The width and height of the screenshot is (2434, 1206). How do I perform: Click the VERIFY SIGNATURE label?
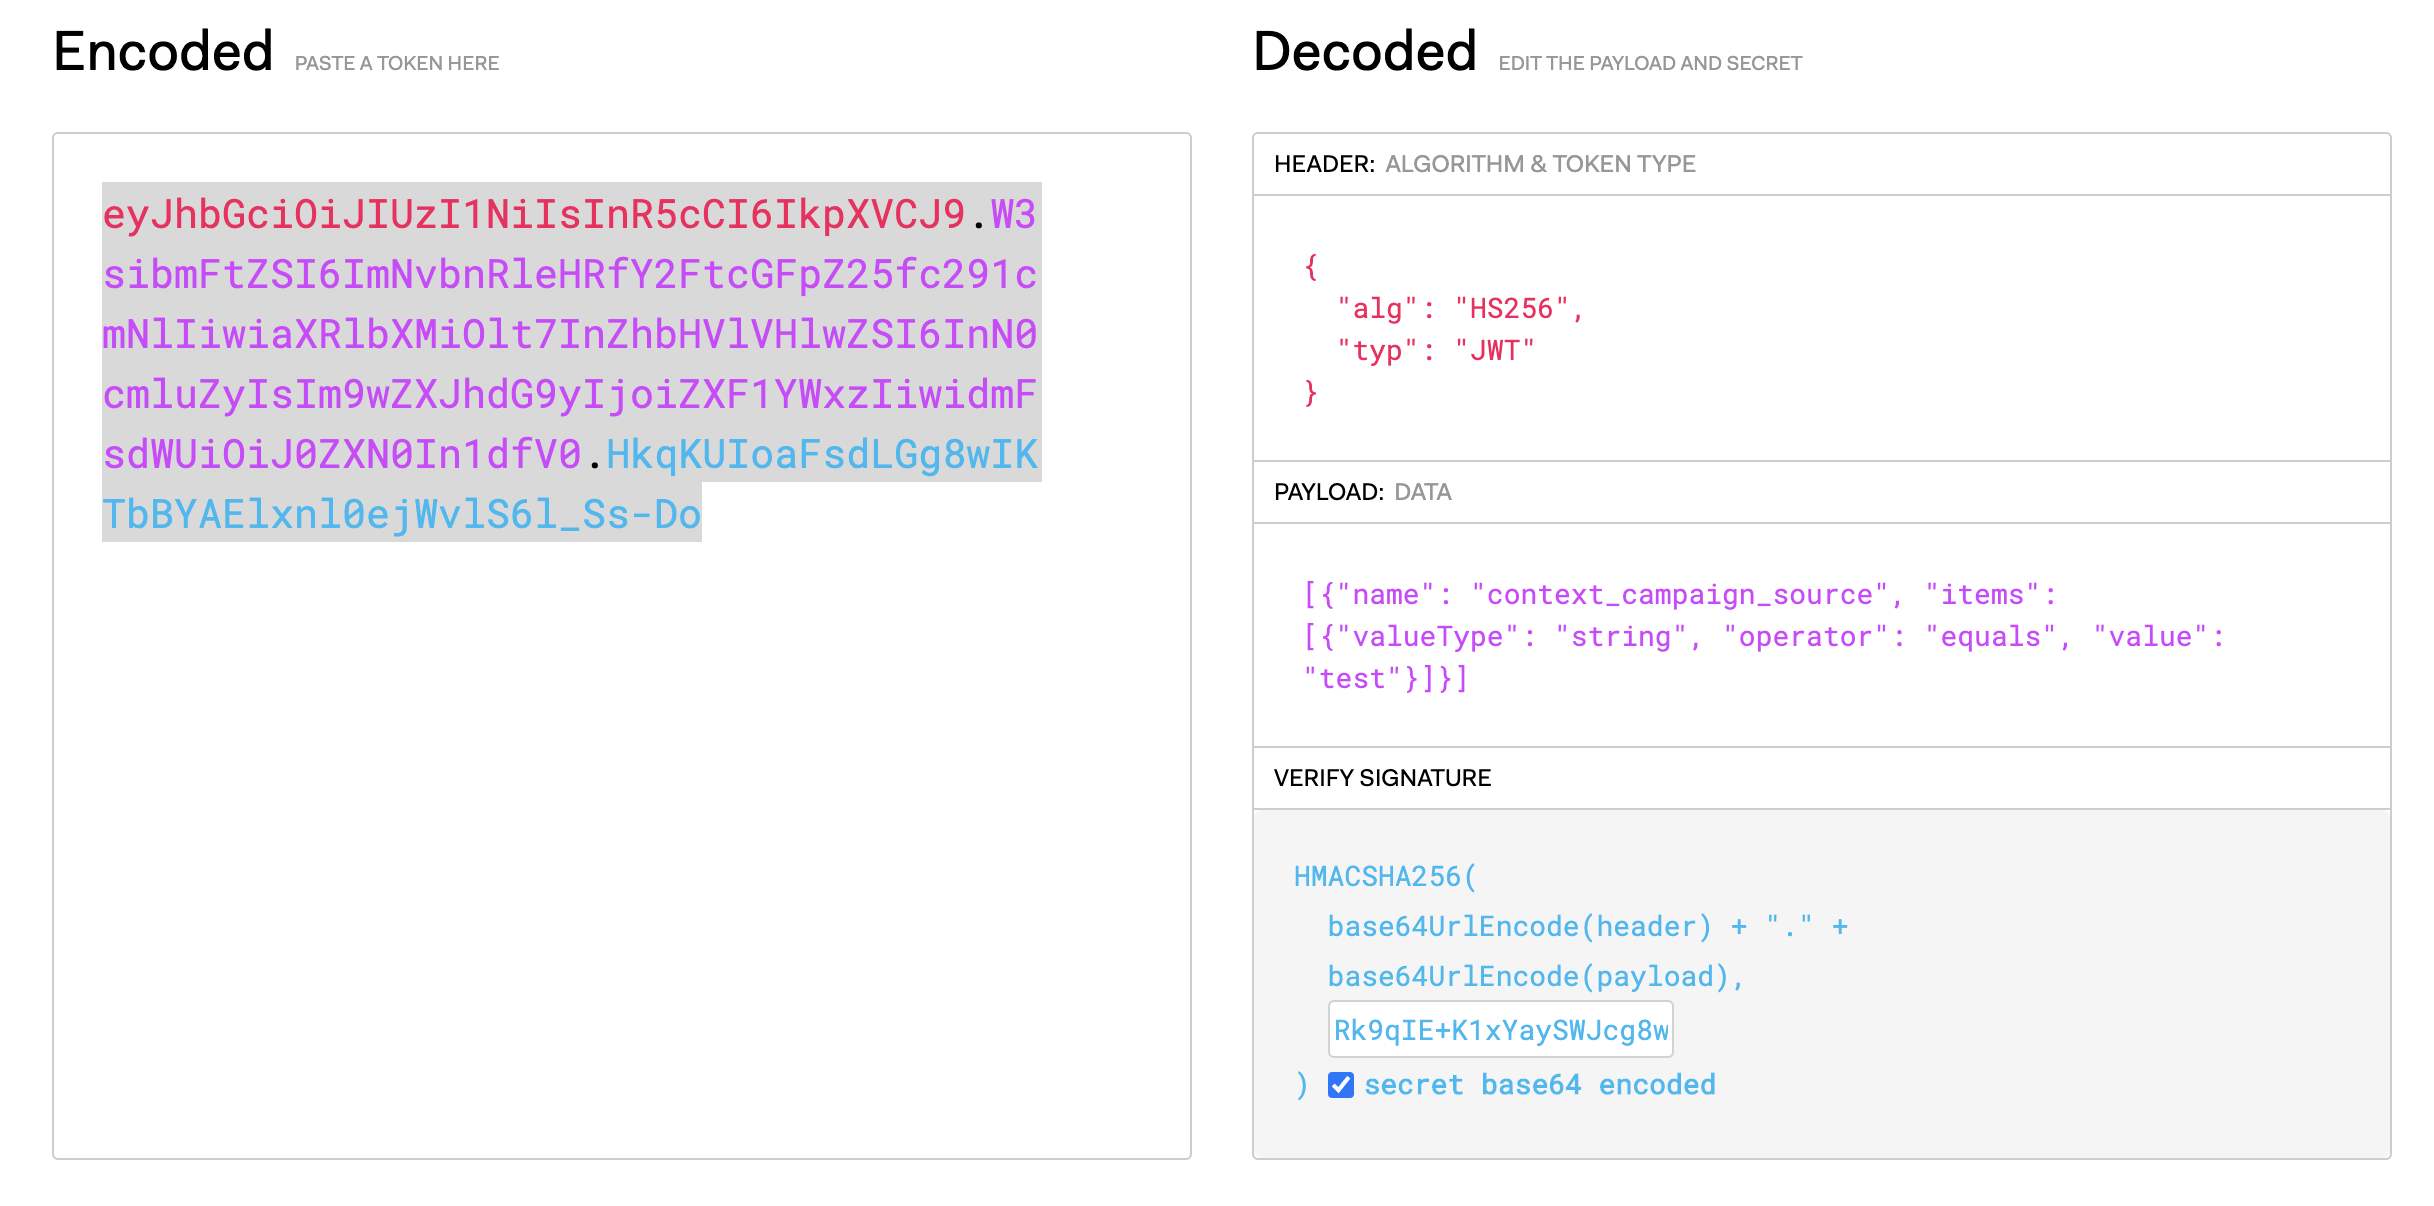pyautogui.click(x=1382, y=778)
